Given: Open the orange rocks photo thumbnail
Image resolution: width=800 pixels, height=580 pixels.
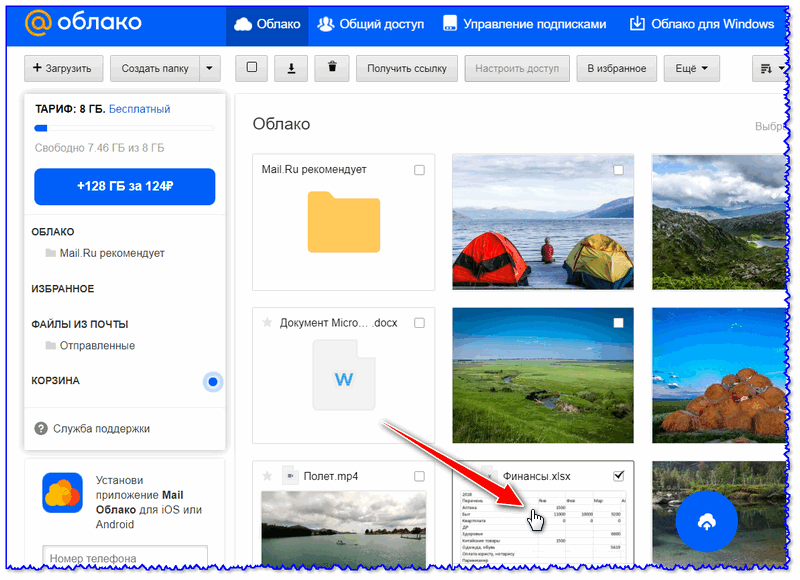Looking at the screenshot, I should 718,375.
